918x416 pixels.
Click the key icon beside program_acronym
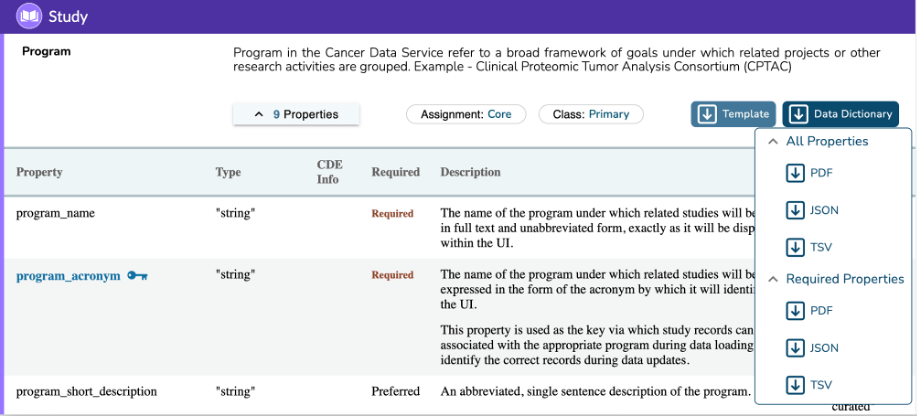coord(138,275)
